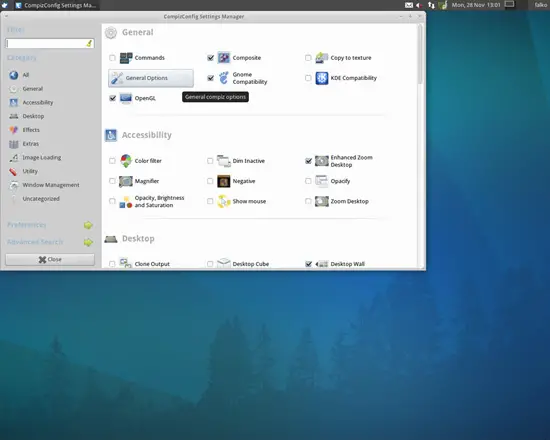Select the Accessibility category

38,102
